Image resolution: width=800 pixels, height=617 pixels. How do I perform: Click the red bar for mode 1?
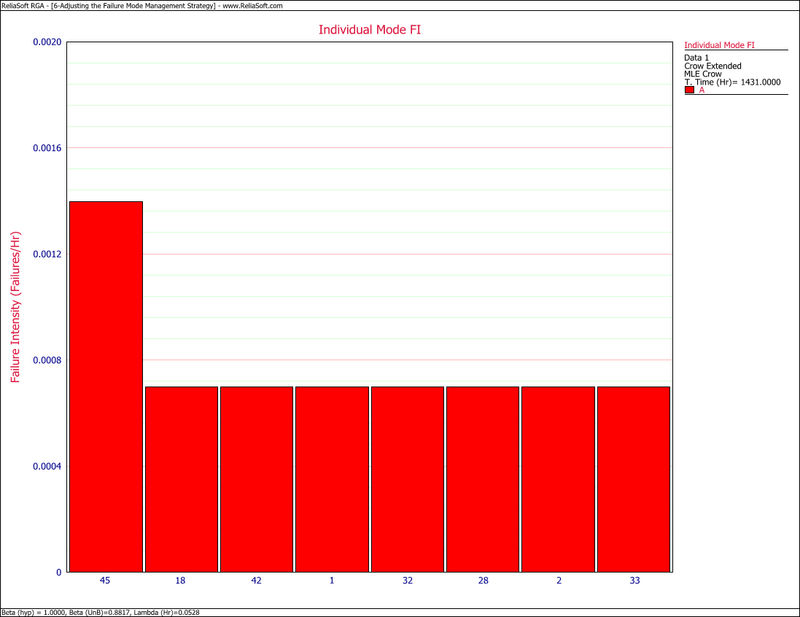pos(332,479)
